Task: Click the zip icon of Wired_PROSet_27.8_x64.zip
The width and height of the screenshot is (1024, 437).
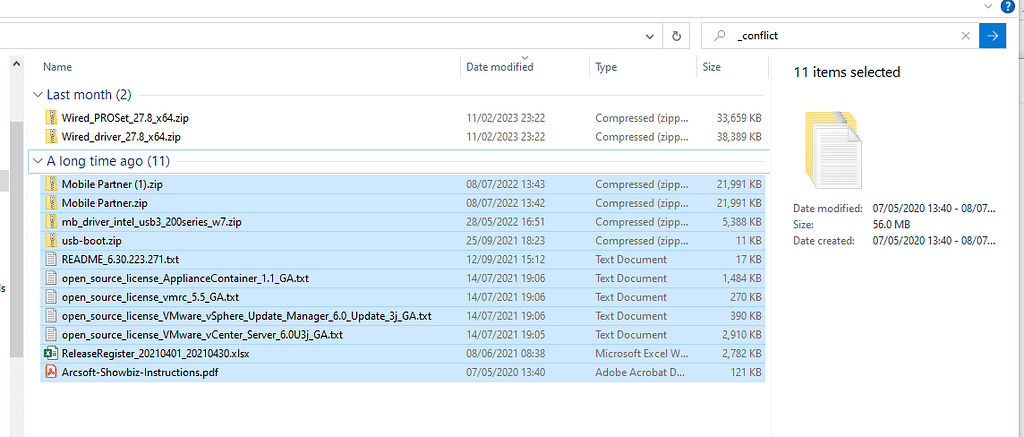Action: pos(52,117)
